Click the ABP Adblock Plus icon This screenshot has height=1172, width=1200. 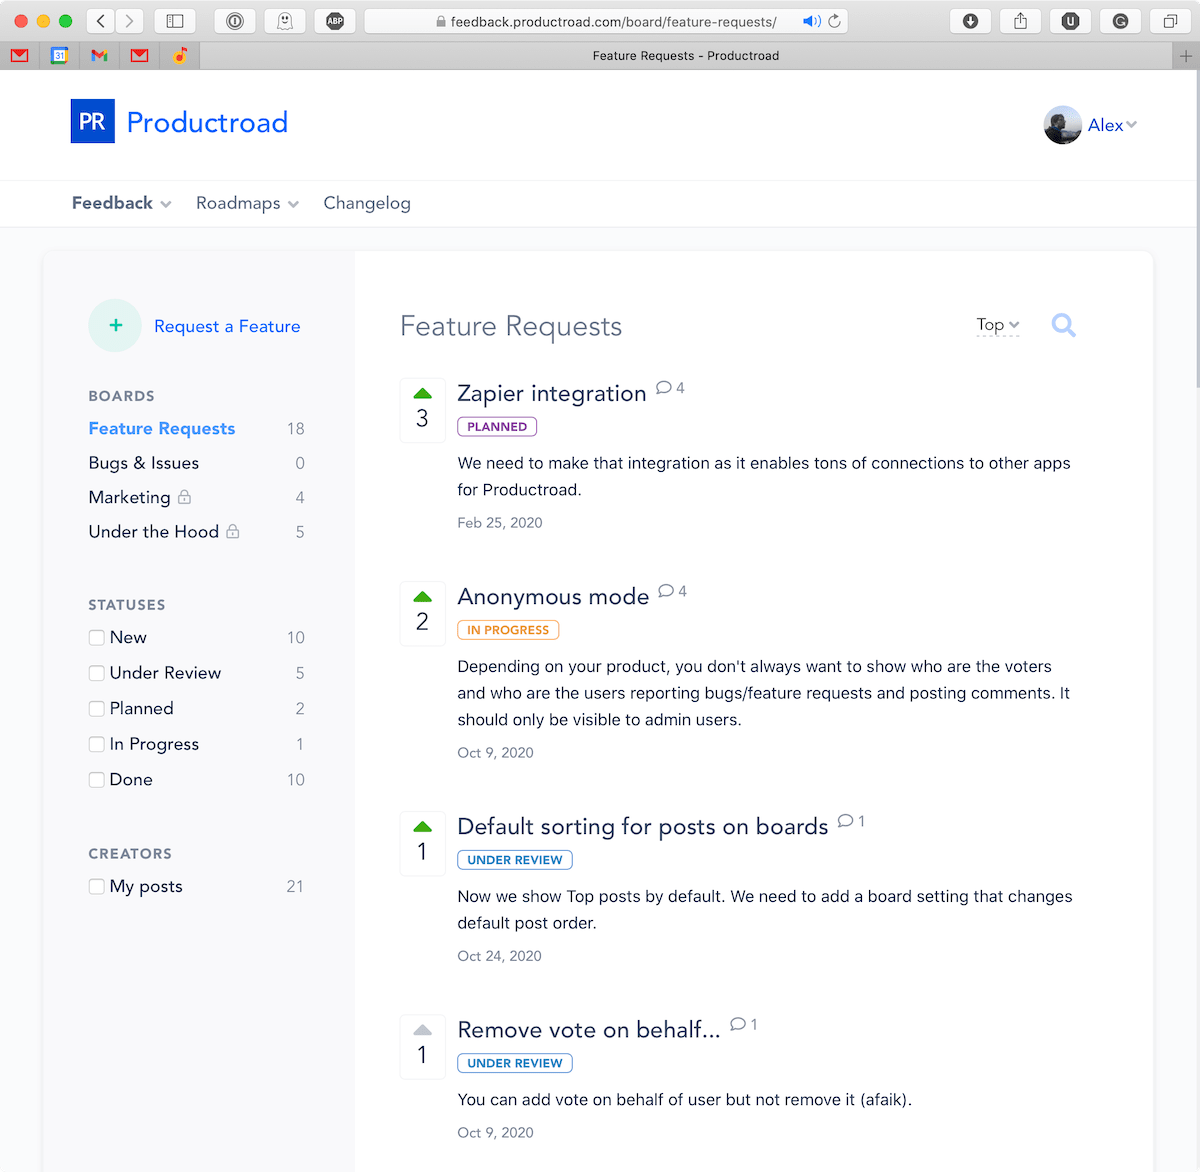click(335, 20)
